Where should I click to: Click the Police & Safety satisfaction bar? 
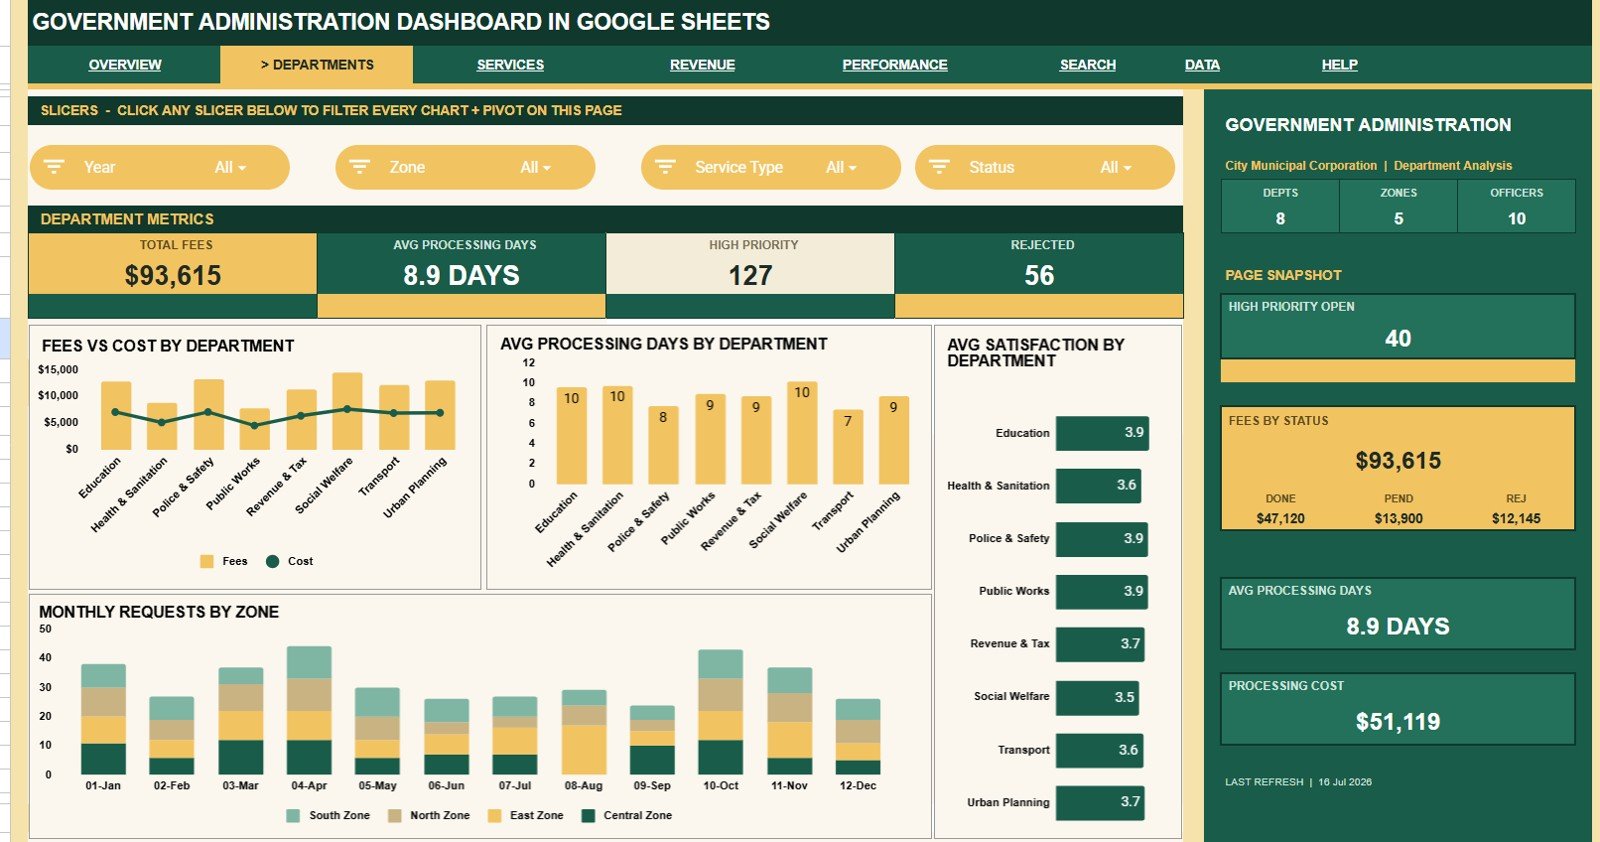pos(1102,539)
